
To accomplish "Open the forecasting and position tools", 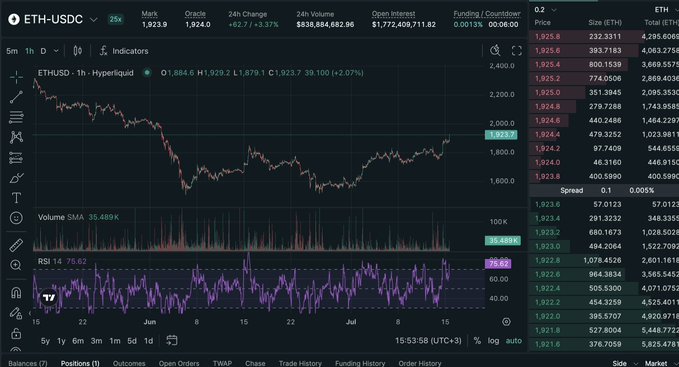I will (x=16, y=158).
